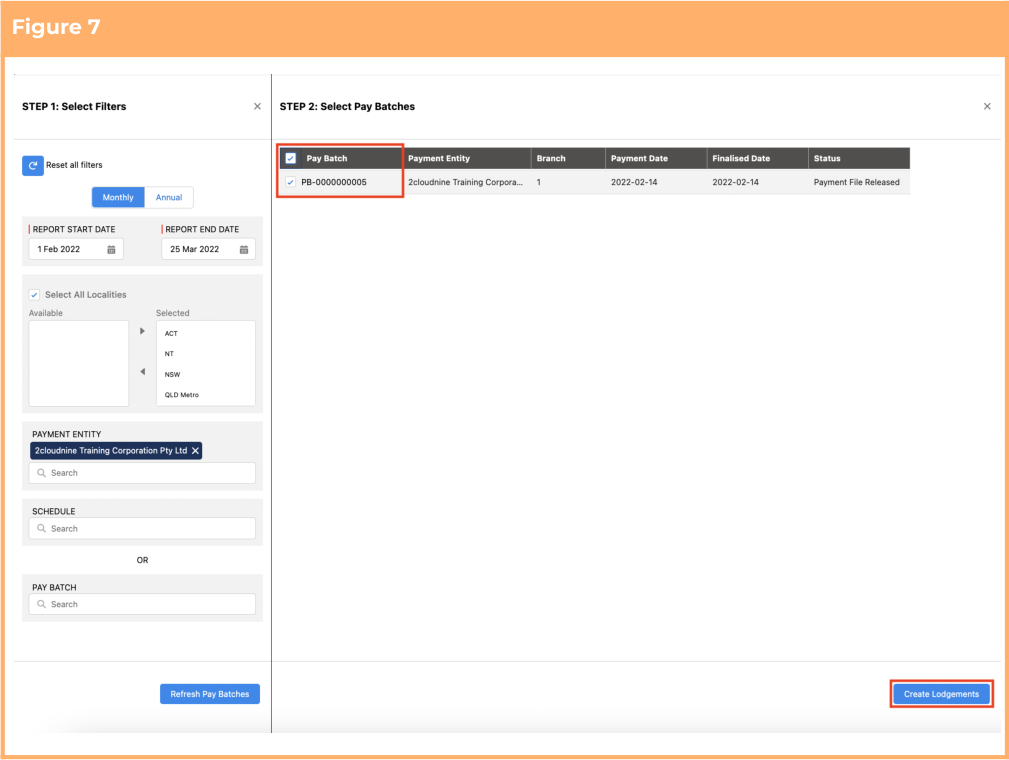Toggle the Select All Localities checkbox
Screen dimensions: 1009x760
(x=34, y=295)
